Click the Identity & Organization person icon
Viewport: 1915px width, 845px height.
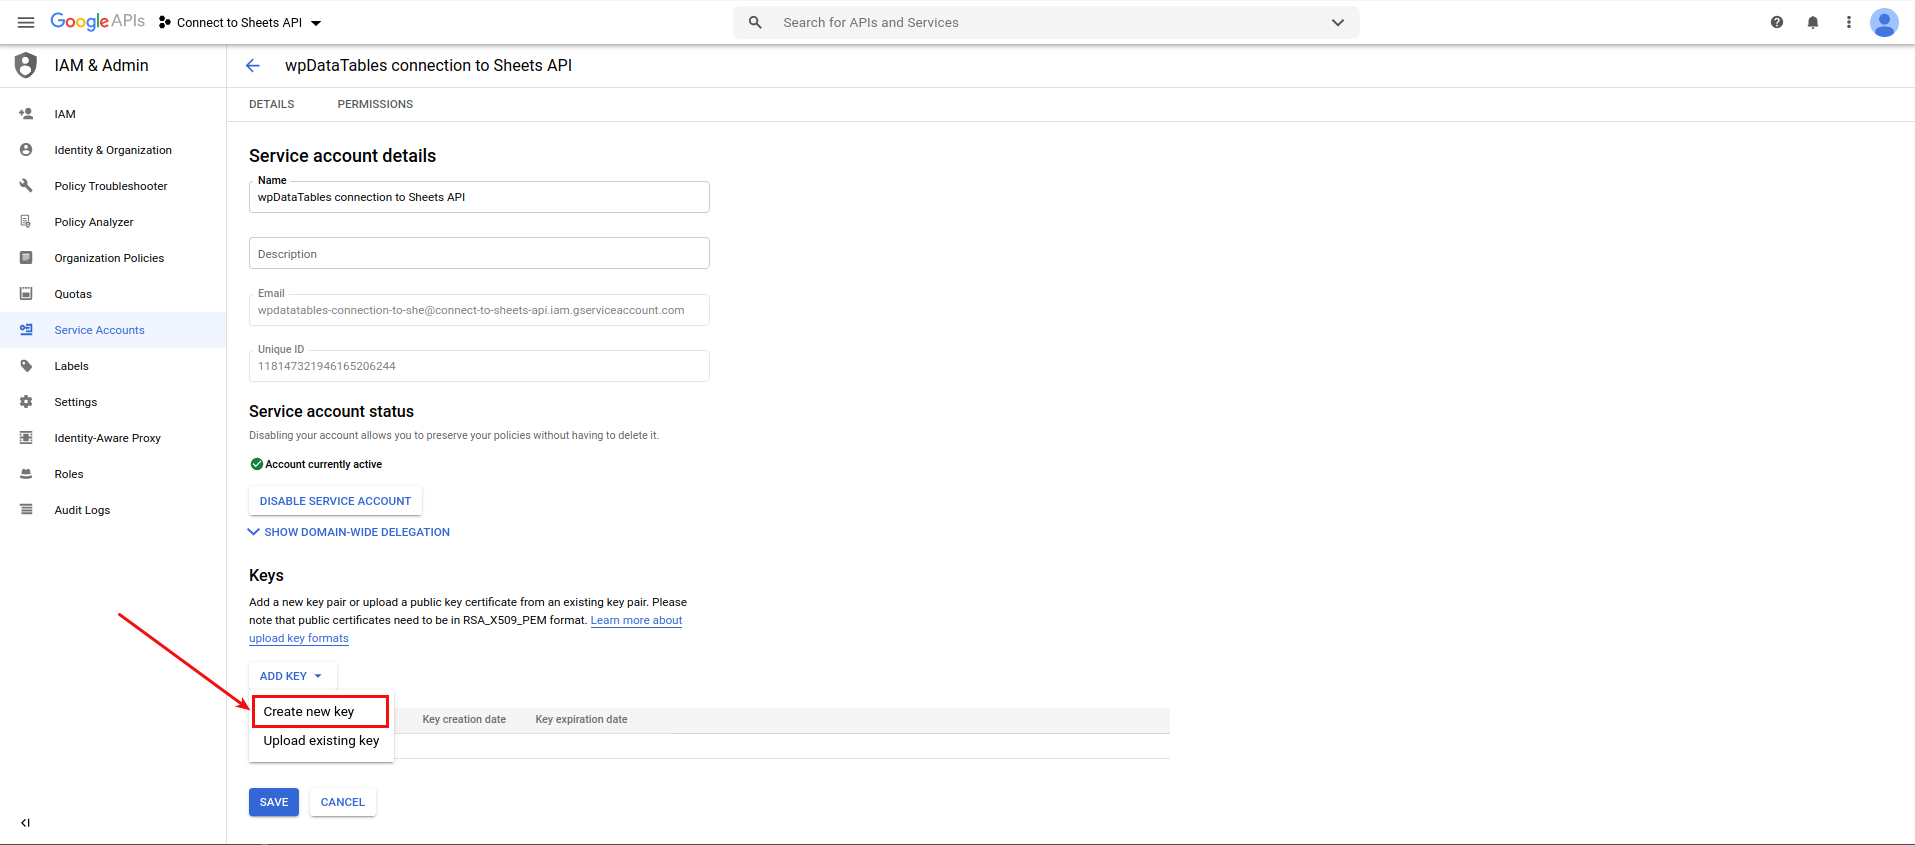pos(26,150)
